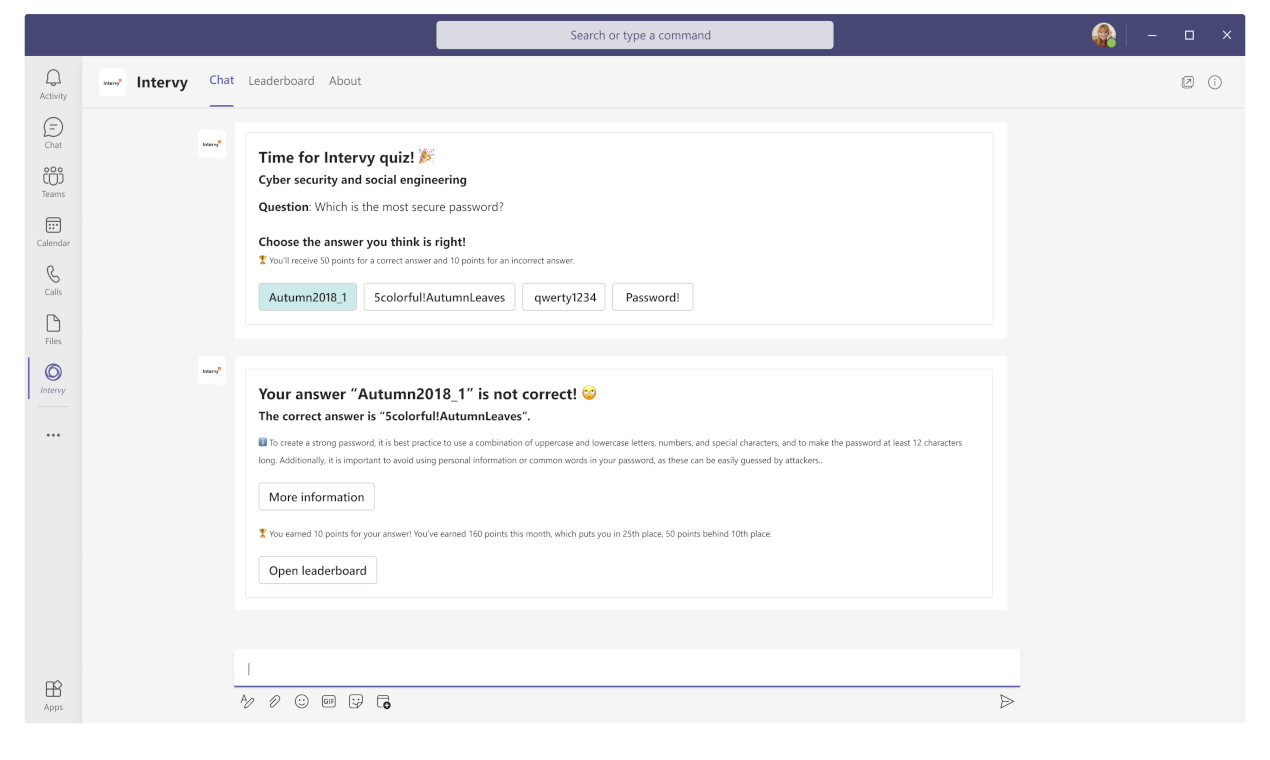The height and width of the screenshot is (760, 1270).
Task: Click the 'The correct answer is' line
Action: [395, 416]
